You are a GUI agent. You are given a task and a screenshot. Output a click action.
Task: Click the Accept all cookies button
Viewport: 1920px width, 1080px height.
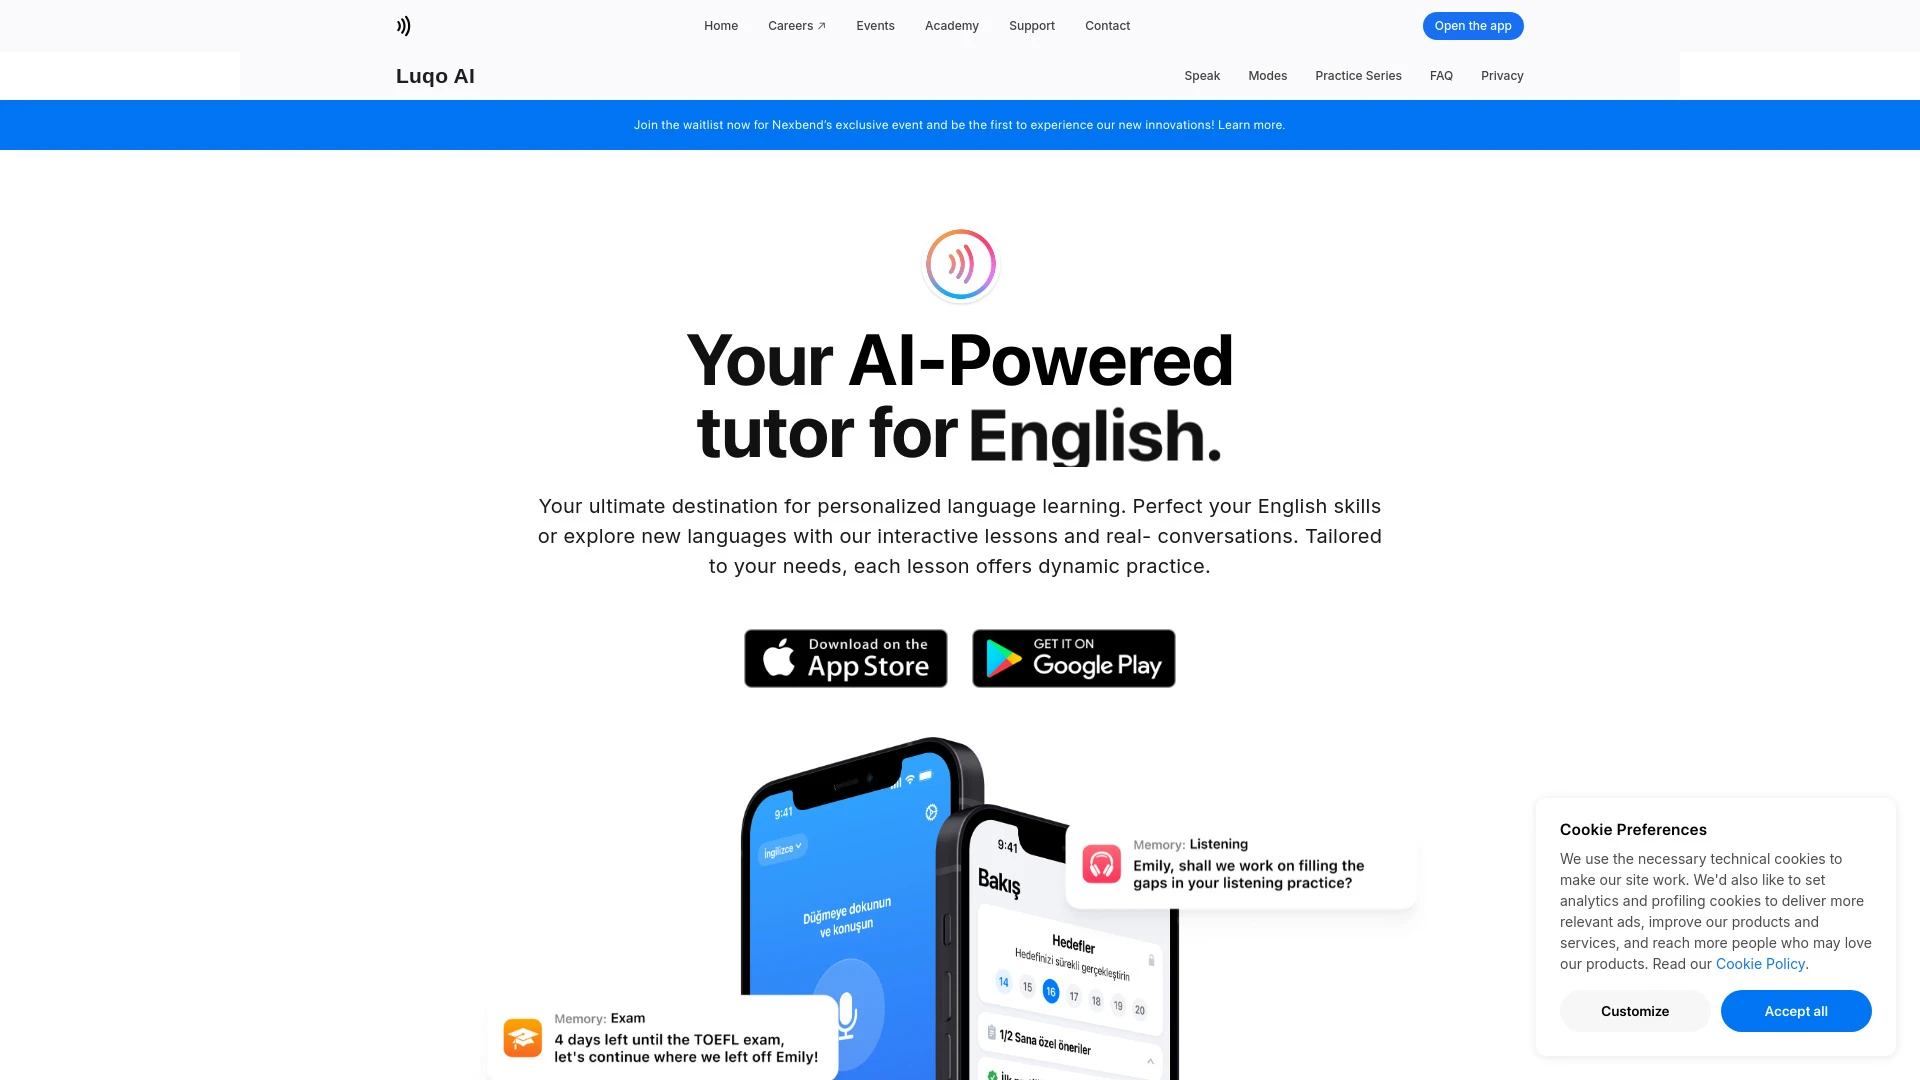tap(1796, 1010)
